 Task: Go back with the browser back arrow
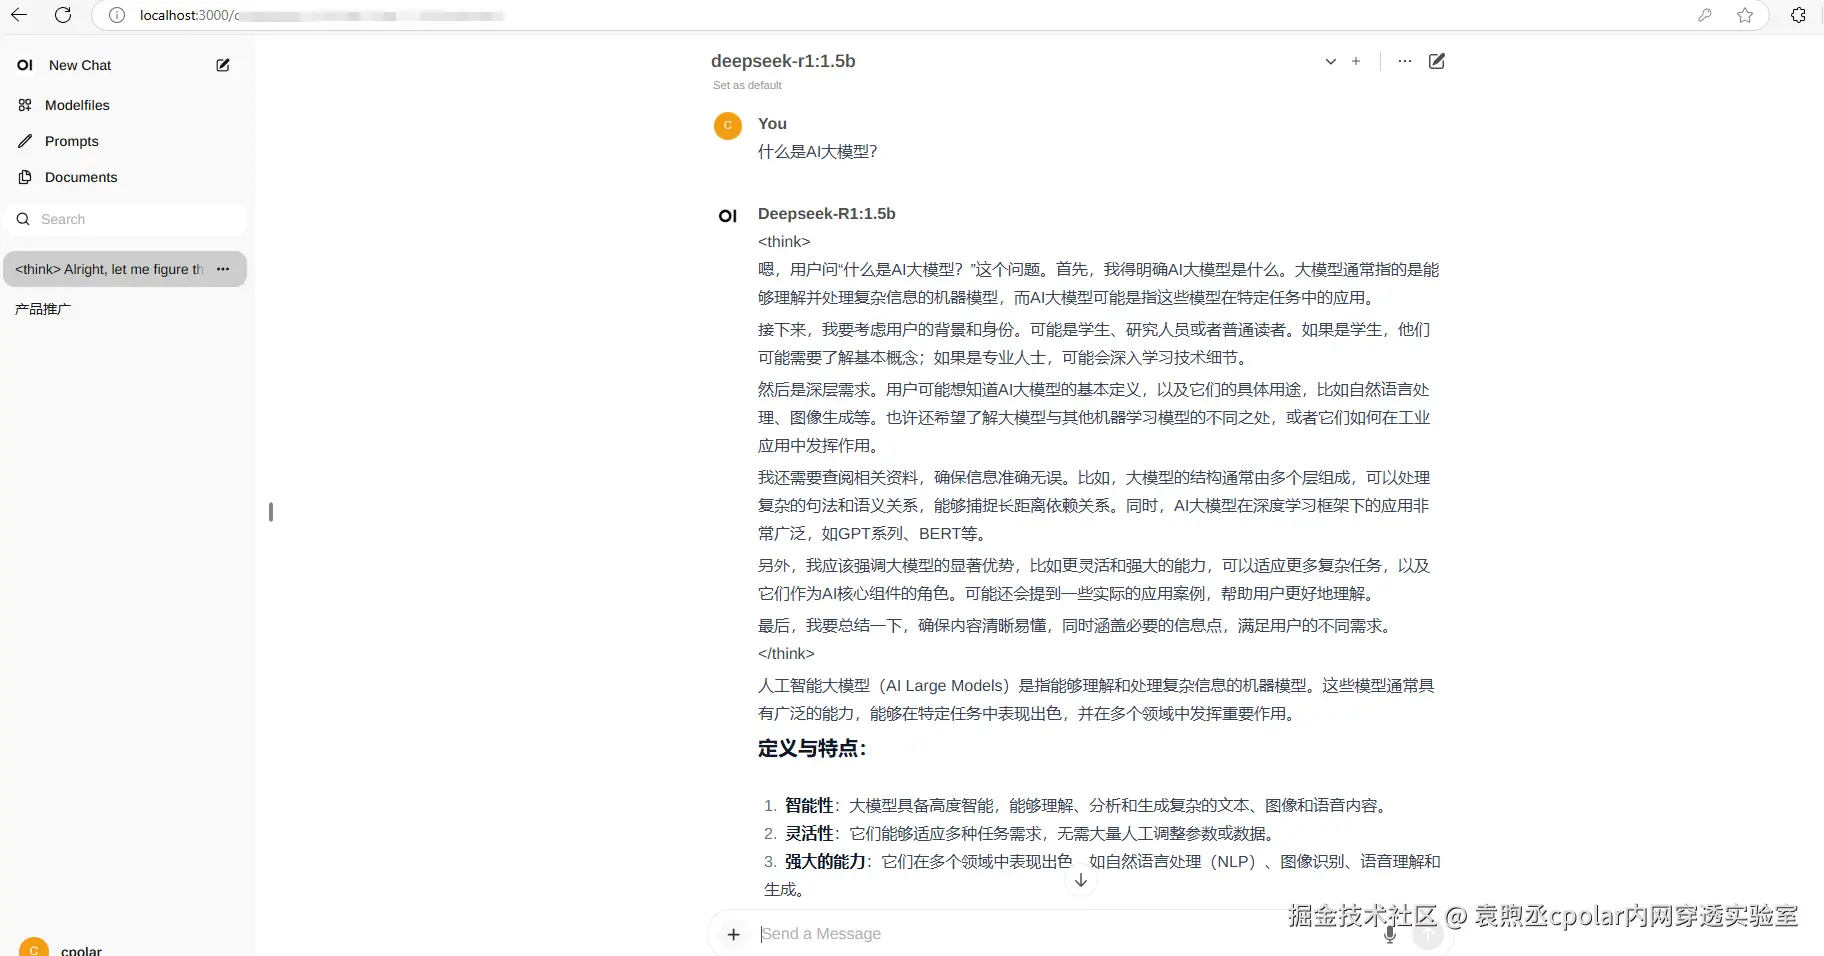(x=18, y=15)
